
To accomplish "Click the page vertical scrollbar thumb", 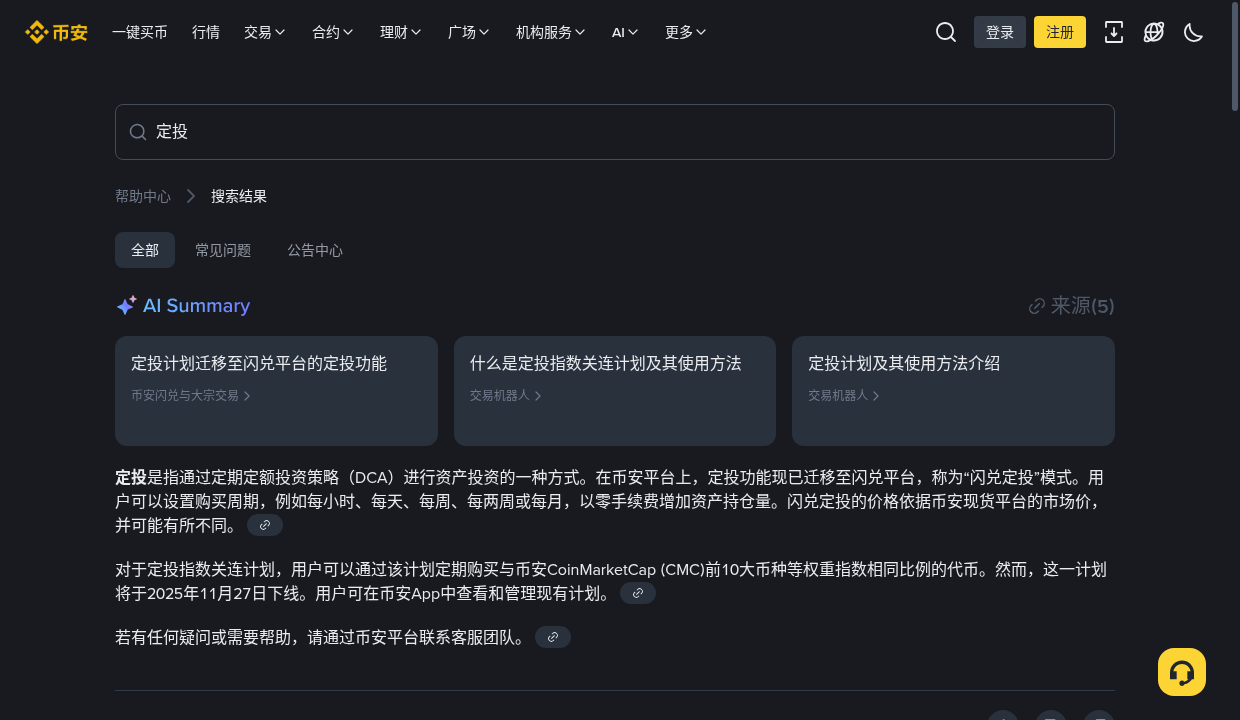I will (x=1234, y=55).
